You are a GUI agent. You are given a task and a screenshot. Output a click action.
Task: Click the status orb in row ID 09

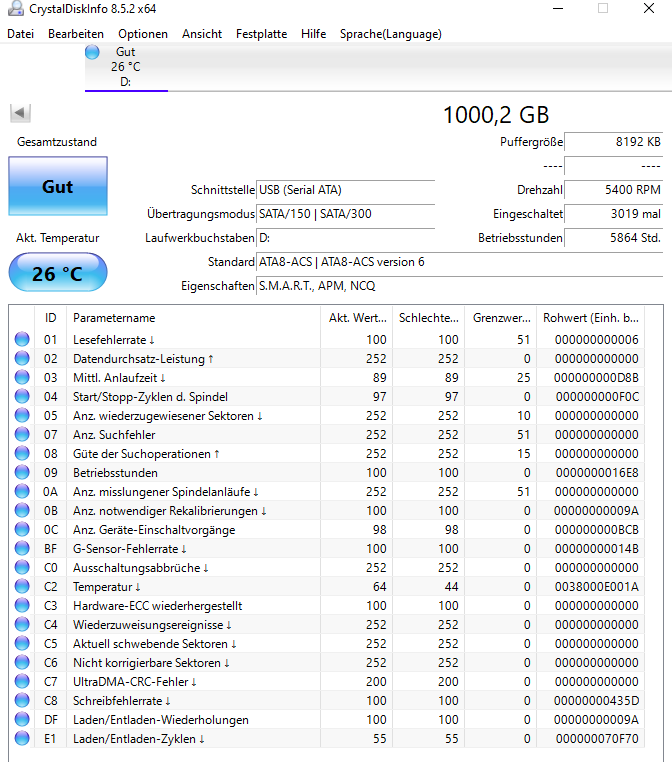coord(22,472)
